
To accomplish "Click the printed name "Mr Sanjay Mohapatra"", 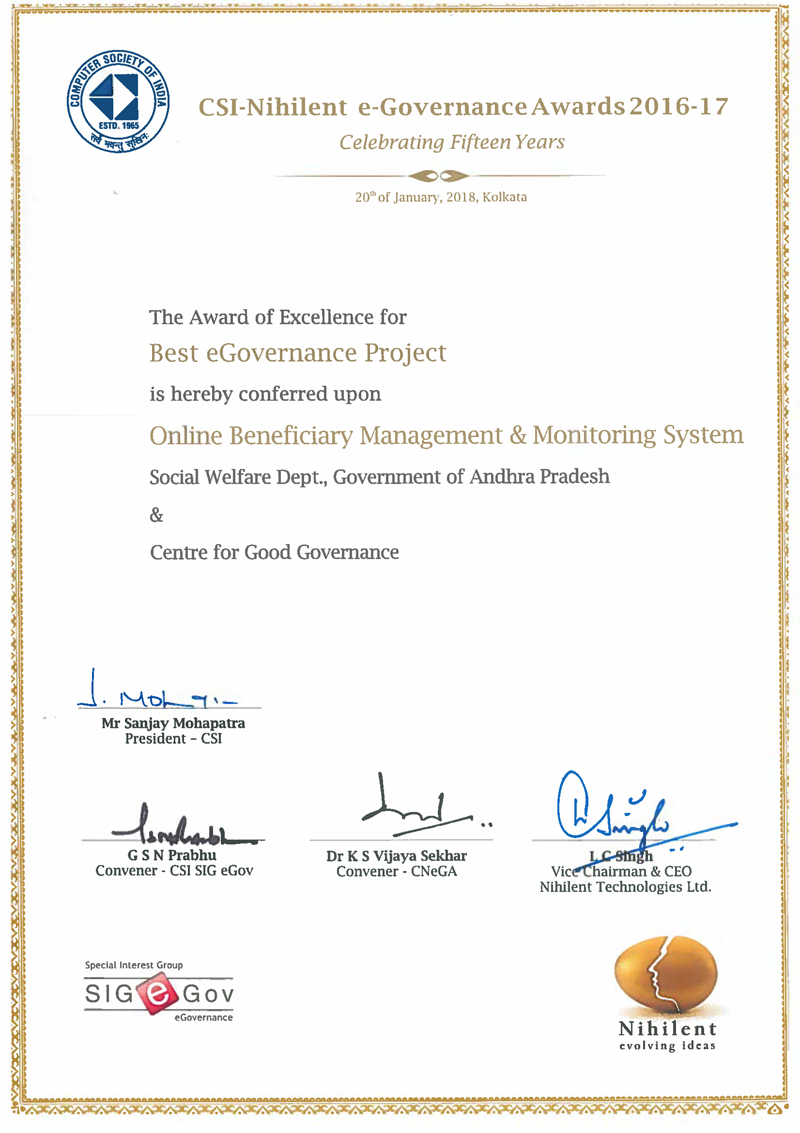I will pyautogui.click(x=173, y=723).
